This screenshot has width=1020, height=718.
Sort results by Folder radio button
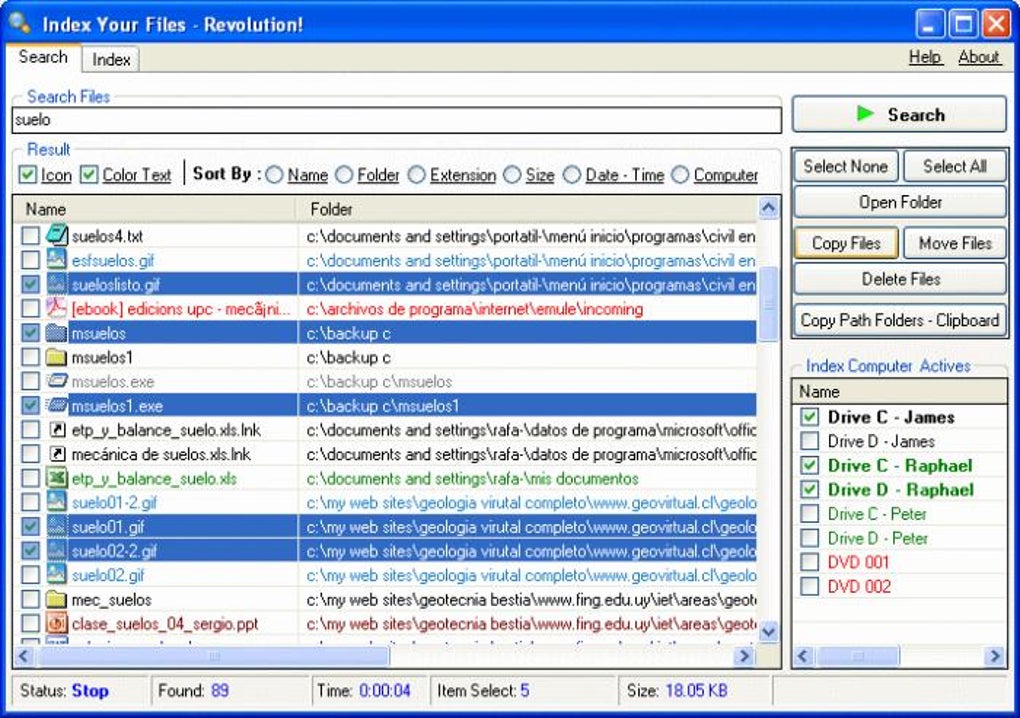[x=344, y=175]
